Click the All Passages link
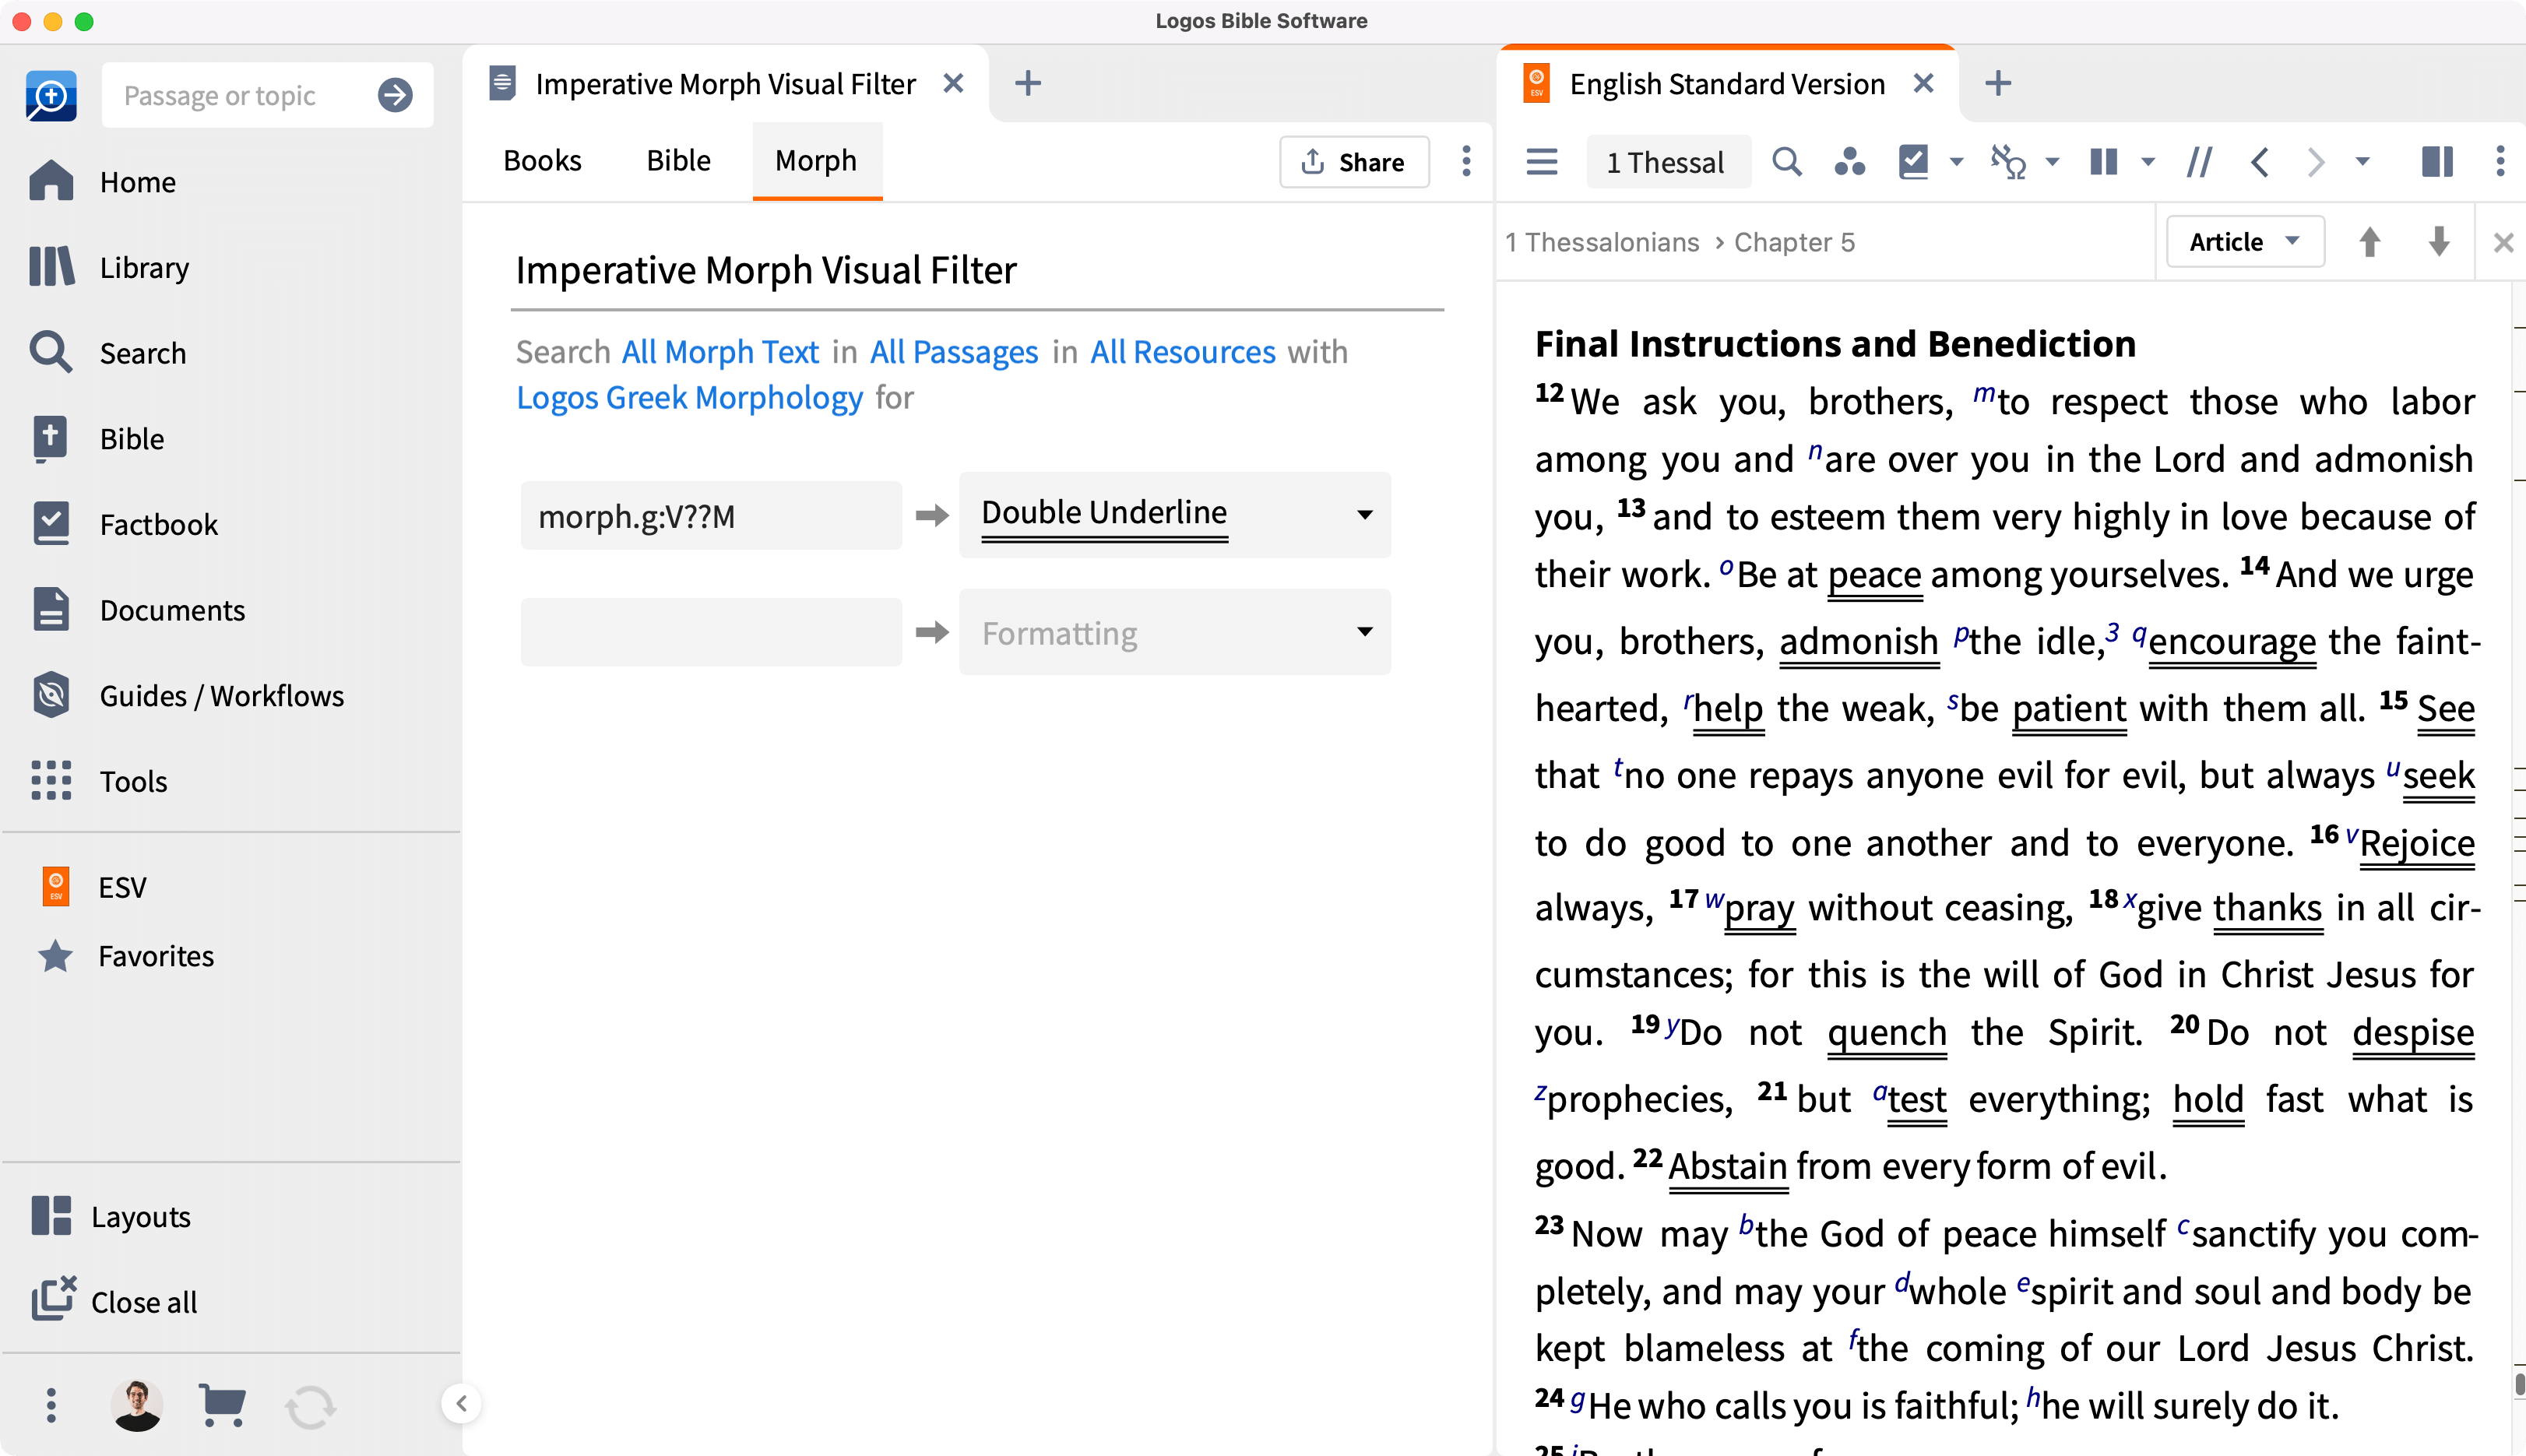This screenshot has height=1456, width=2526. point(954,352)
